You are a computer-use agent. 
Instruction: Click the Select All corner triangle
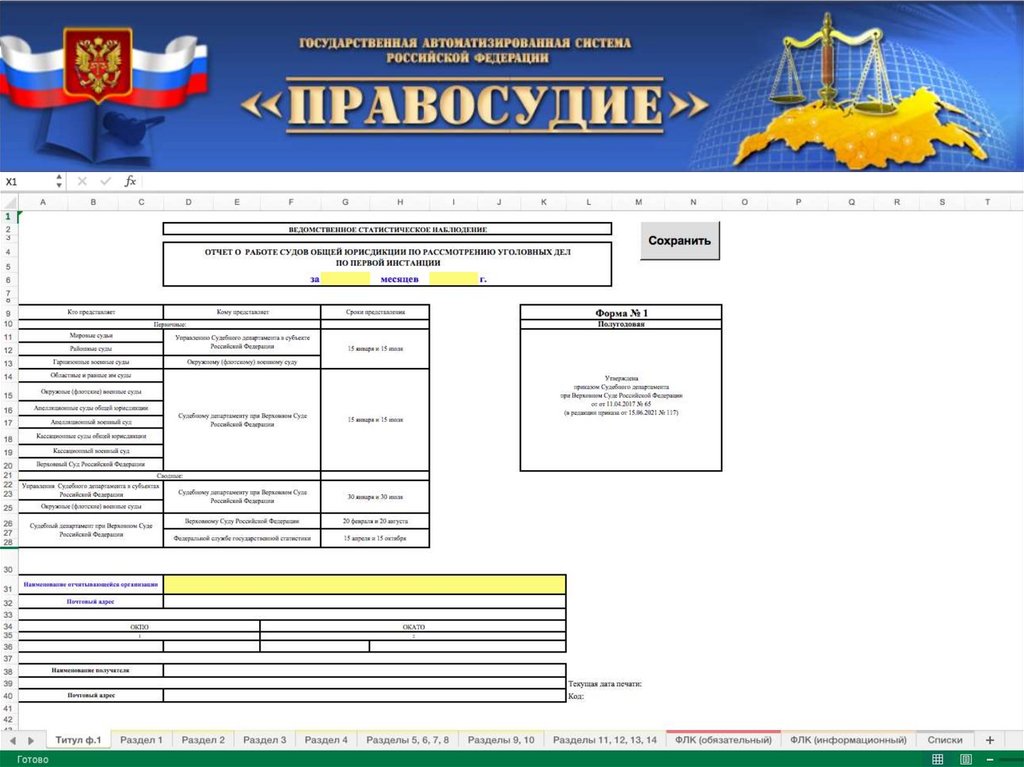[x=9, y=203]
